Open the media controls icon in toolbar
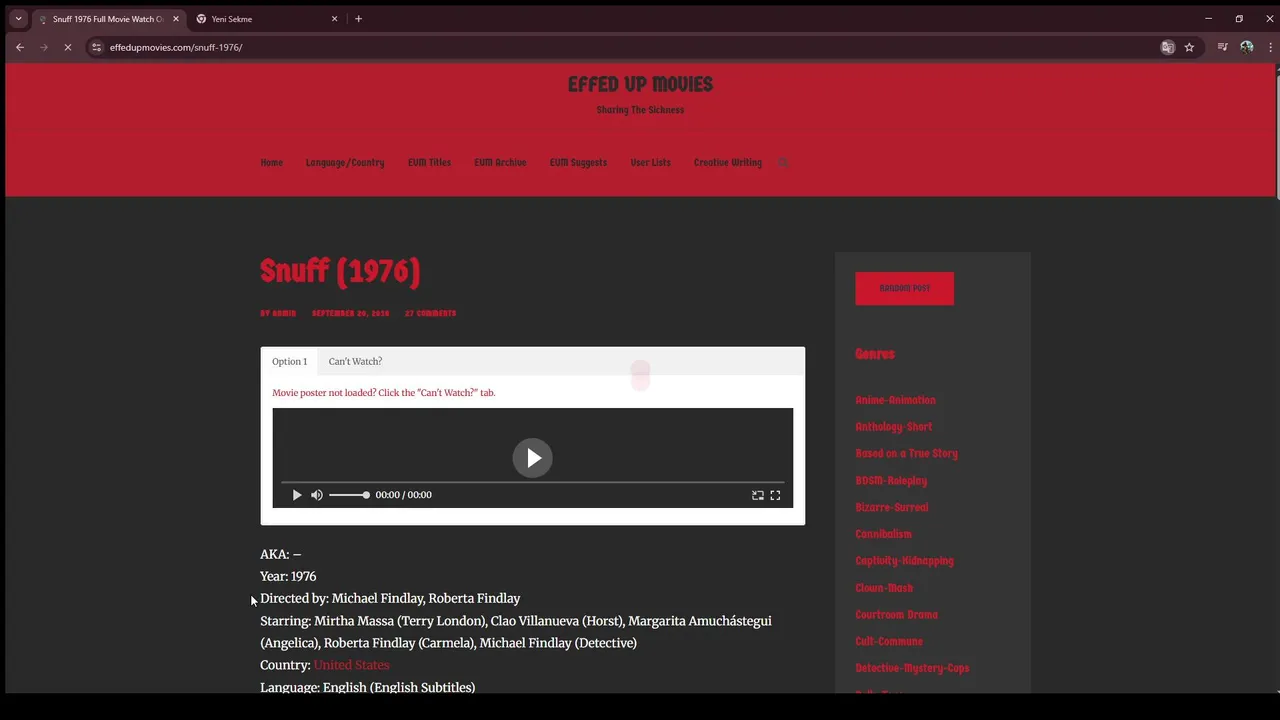 pos(1222,47)
